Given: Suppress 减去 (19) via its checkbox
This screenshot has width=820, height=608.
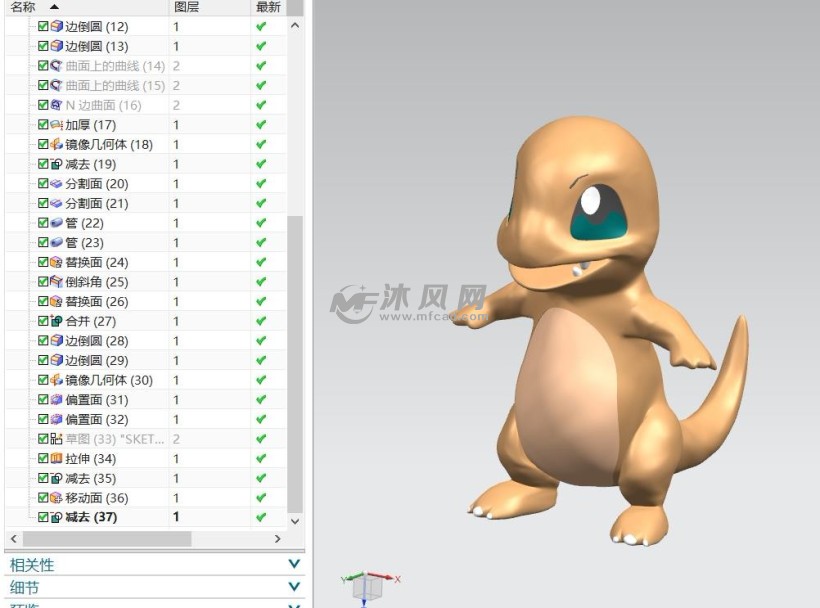Looking at the screenshot, I should [43, 164].
